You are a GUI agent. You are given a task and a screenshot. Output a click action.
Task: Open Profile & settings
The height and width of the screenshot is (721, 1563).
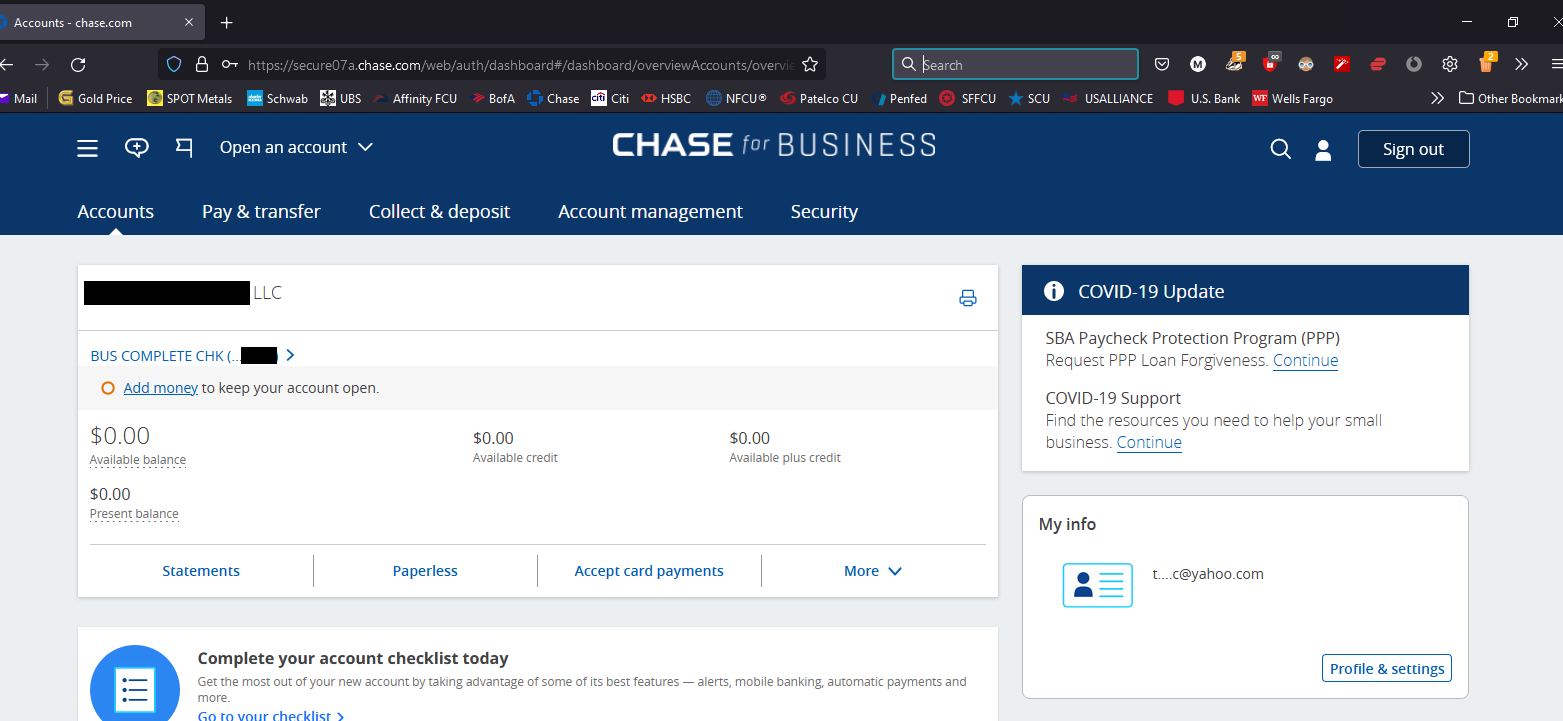click(1386, 669)
